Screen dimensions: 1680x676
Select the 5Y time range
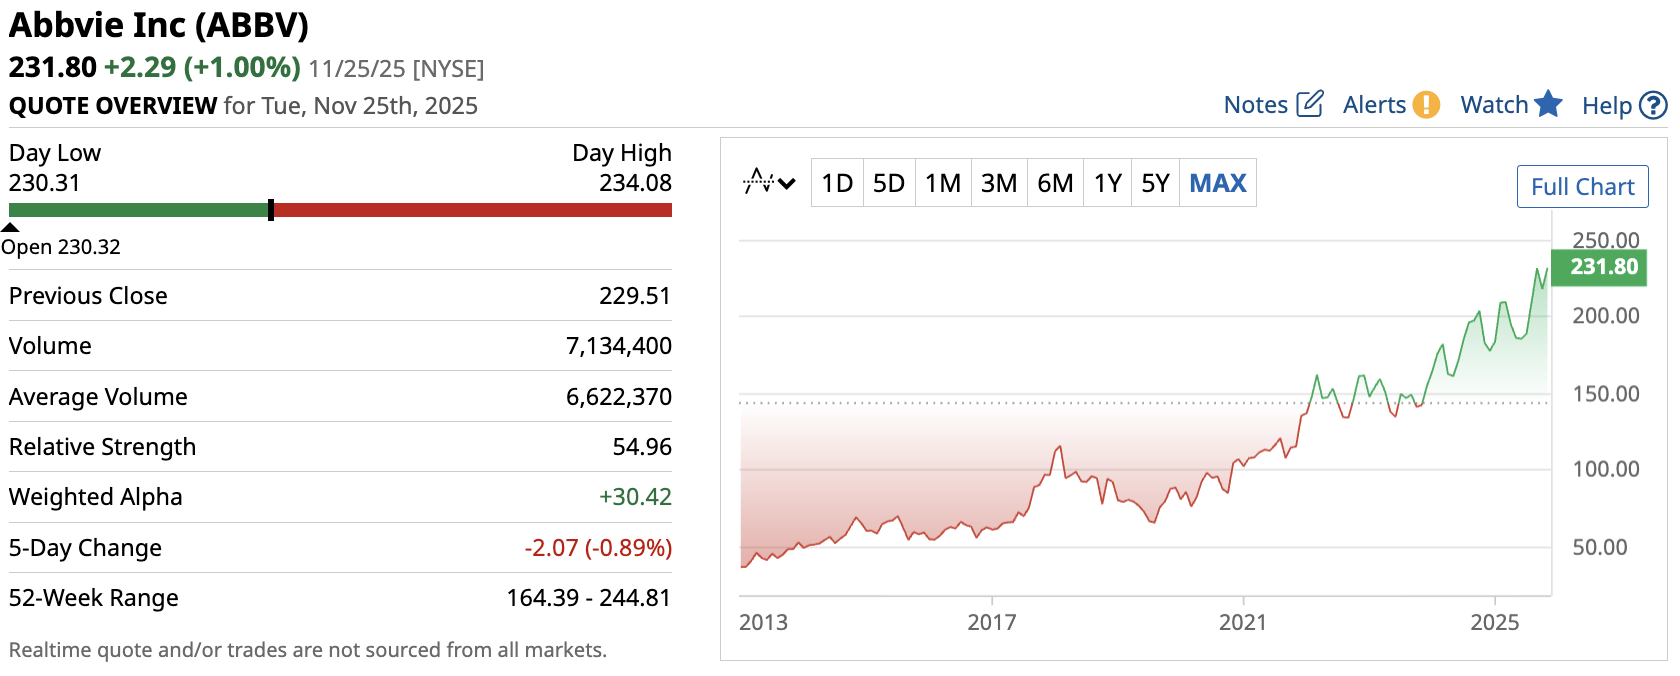(1155, 183)
